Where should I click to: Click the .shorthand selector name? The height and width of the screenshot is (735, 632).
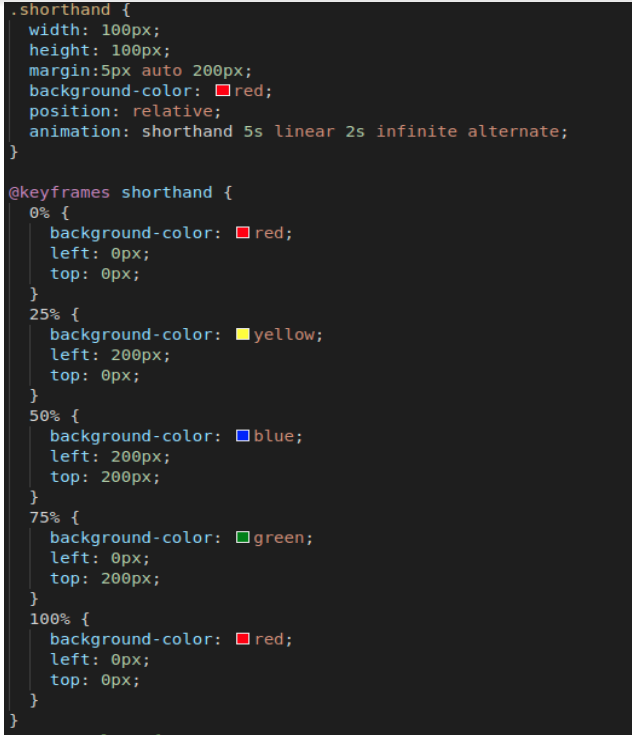click(x=60, y=10)
